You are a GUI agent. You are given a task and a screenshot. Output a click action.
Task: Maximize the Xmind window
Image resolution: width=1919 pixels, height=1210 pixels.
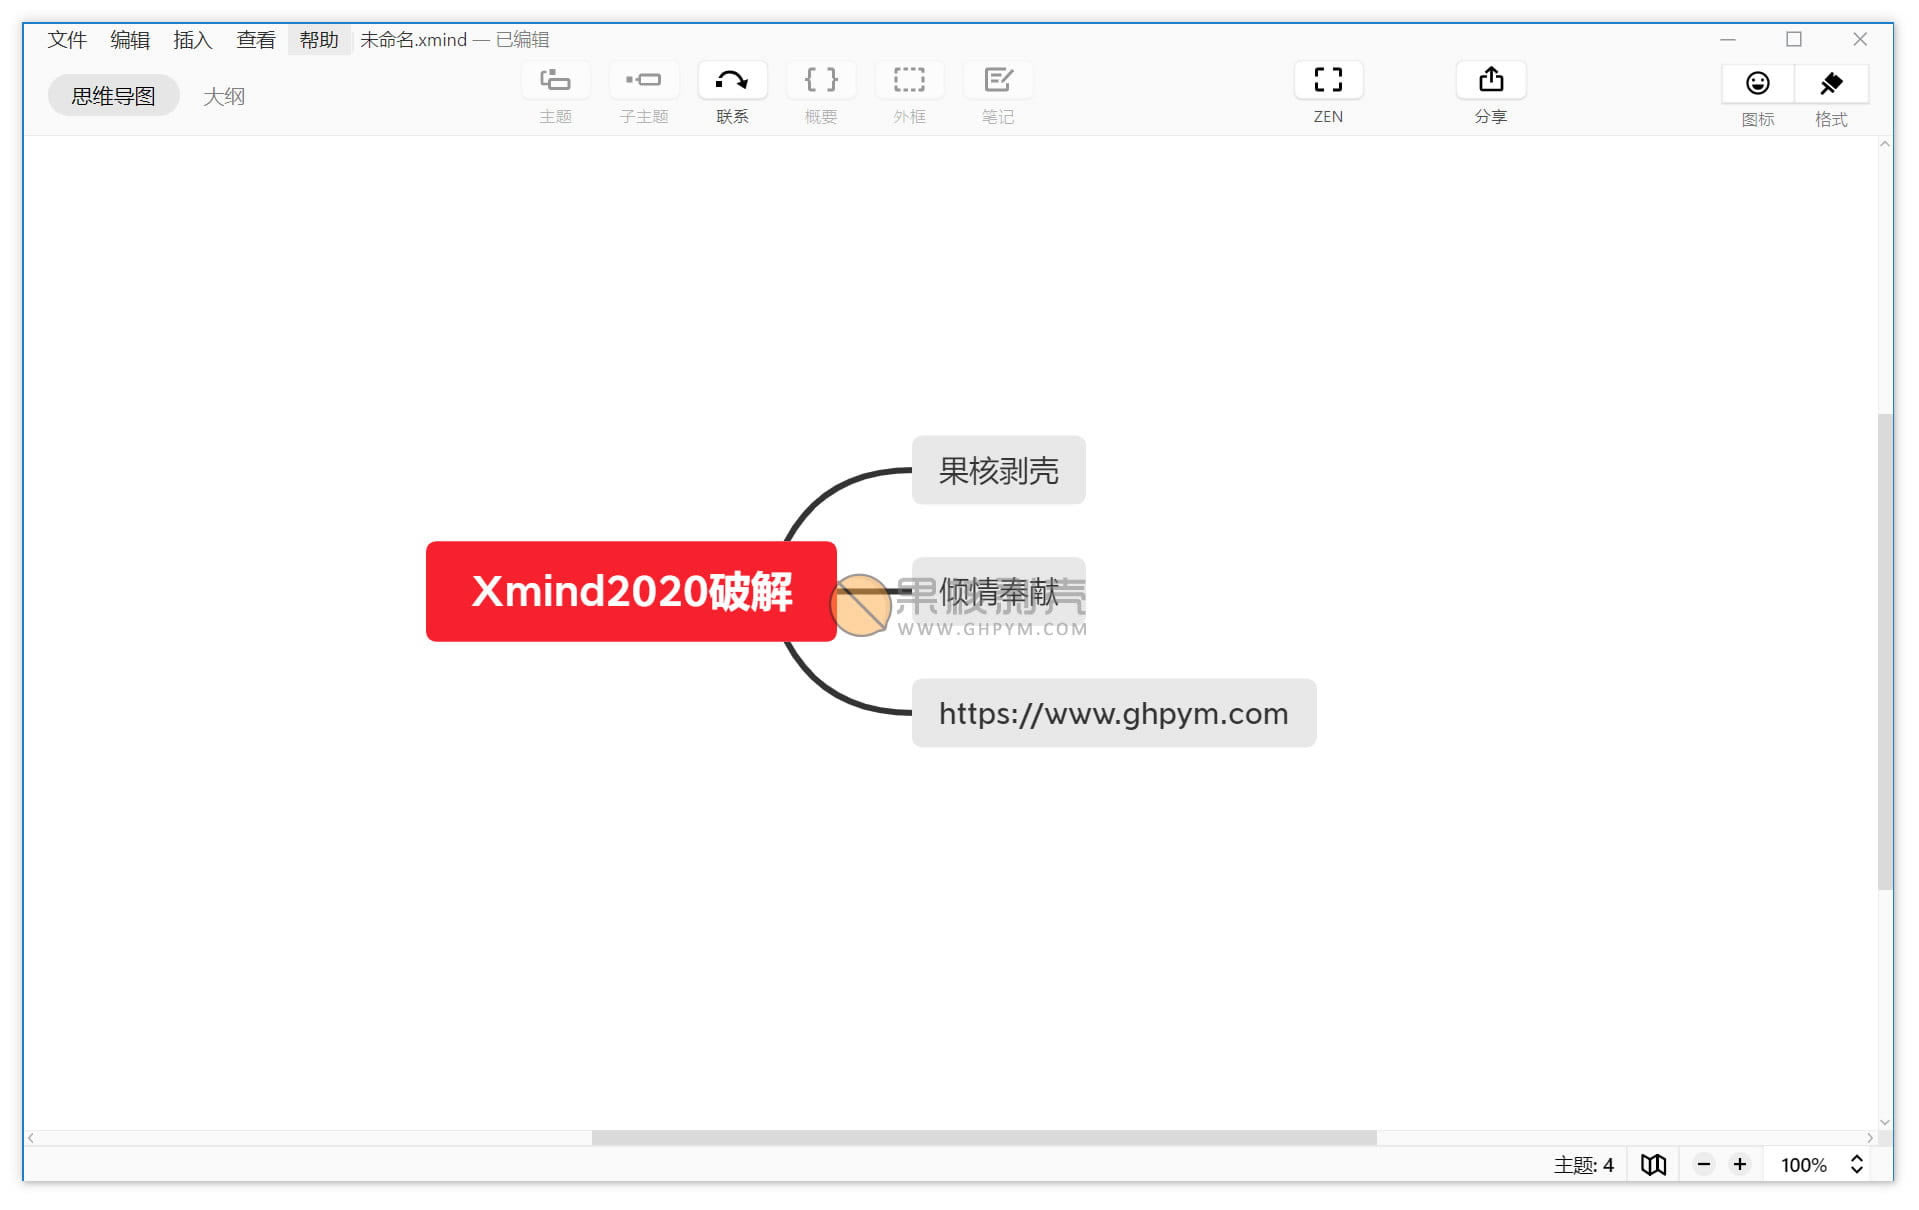coord(1794,40)
